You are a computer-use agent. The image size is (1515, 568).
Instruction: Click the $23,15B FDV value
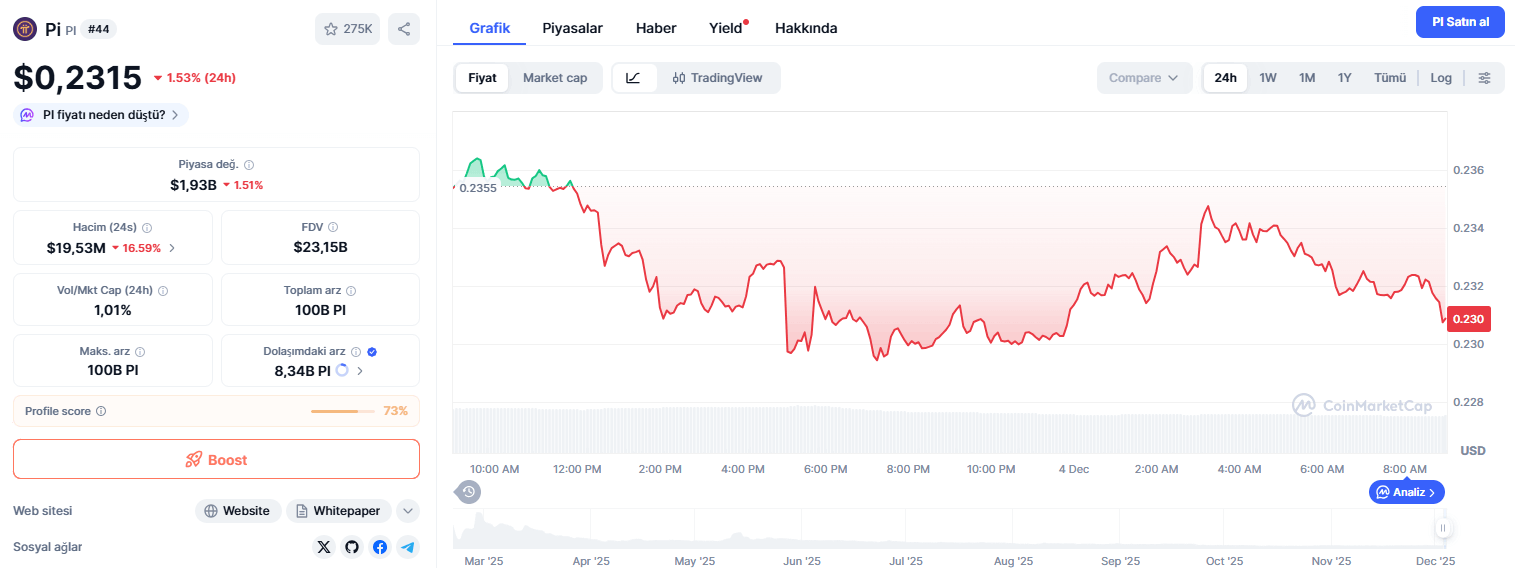[x=321, y=247]
